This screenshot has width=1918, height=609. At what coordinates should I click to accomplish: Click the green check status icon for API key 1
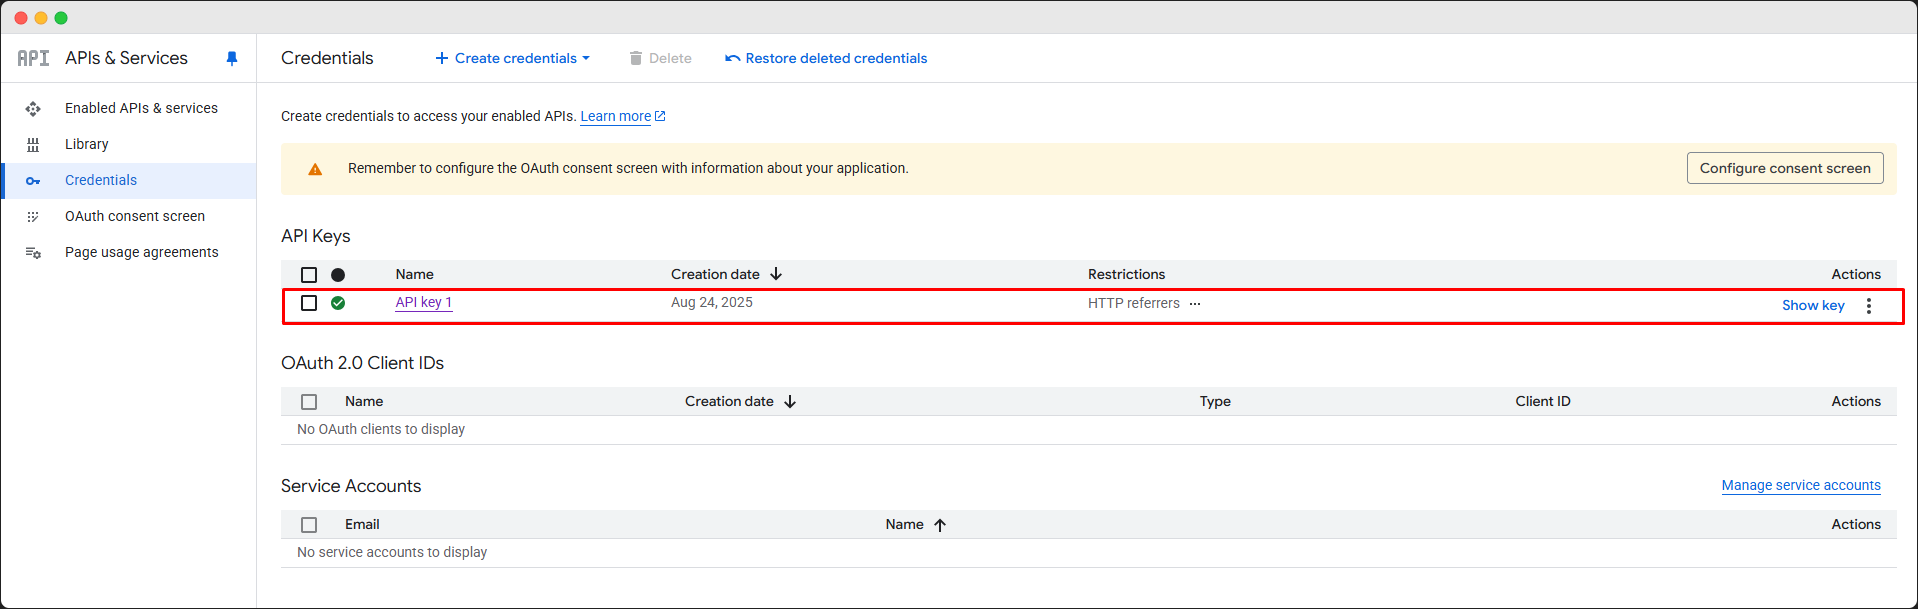(338, 303)
